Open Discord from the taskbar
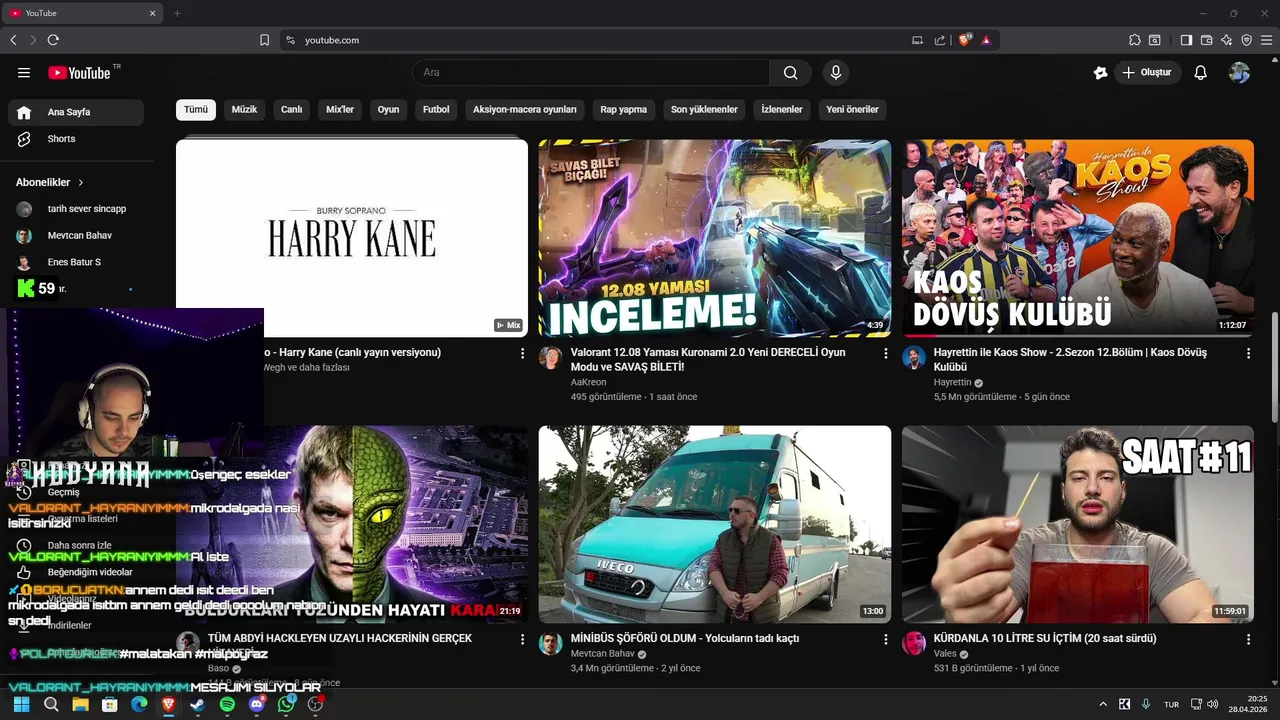Image resolution: width=1280 pixels, height=720 pixels. pos(257,704)
